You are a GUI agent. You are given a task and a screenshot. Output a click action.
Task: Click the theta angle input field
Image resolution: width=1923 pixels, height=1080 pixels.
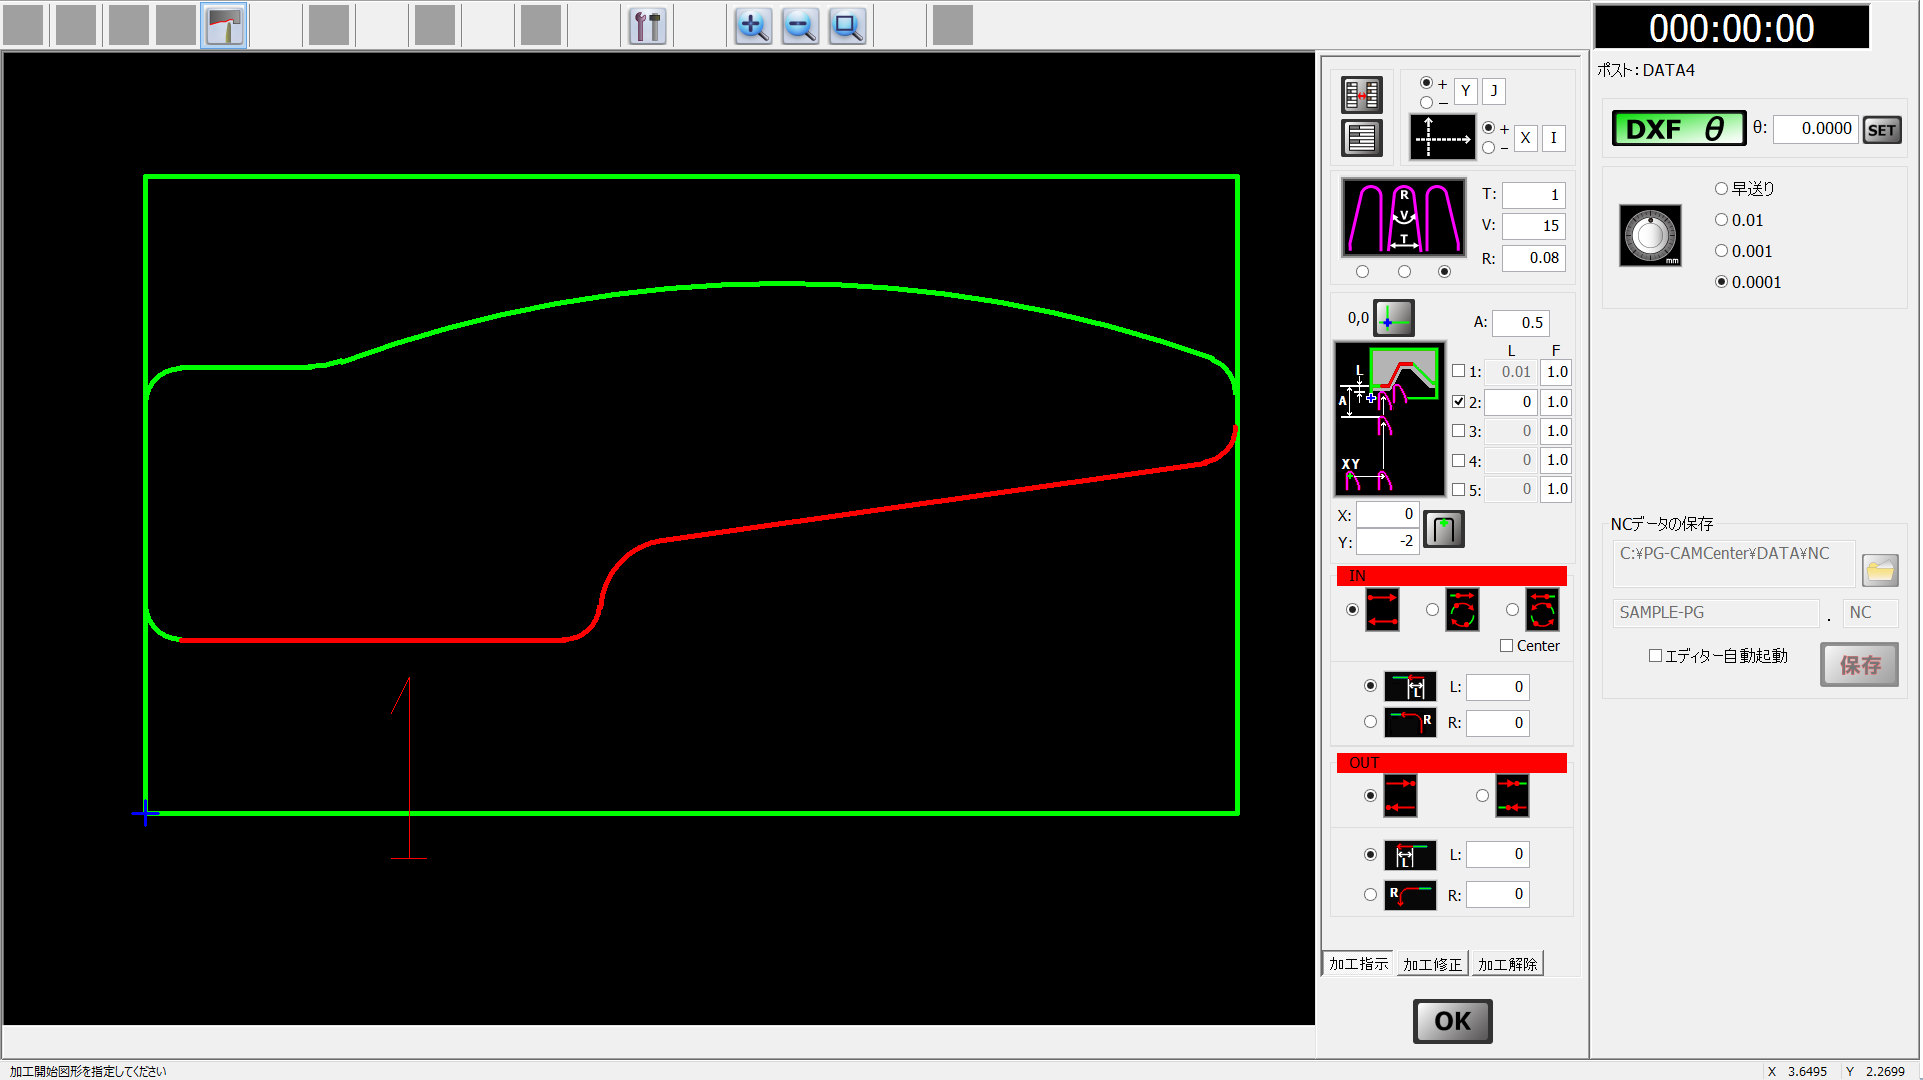1815,129
